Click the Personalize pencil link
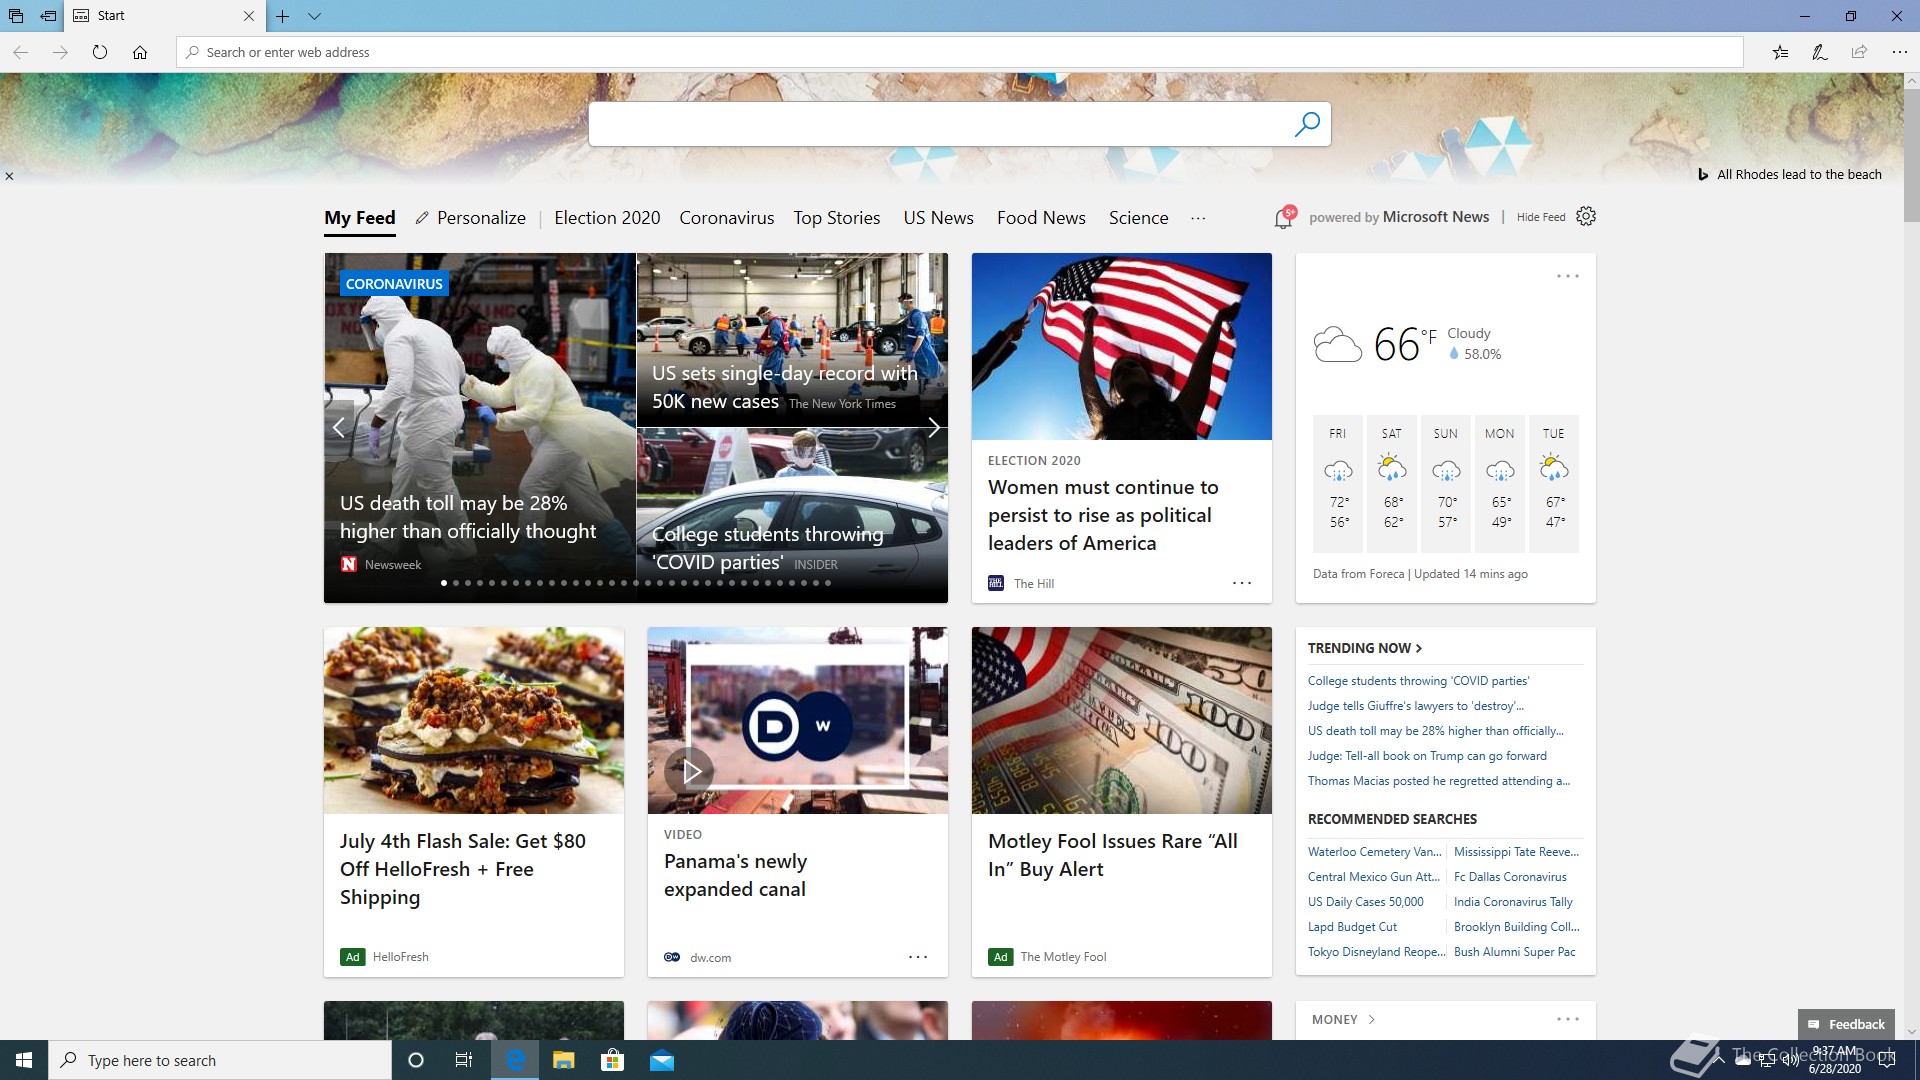This screenshot has height=1080, width=1920. pyautogui.click(x=470, y=218)
